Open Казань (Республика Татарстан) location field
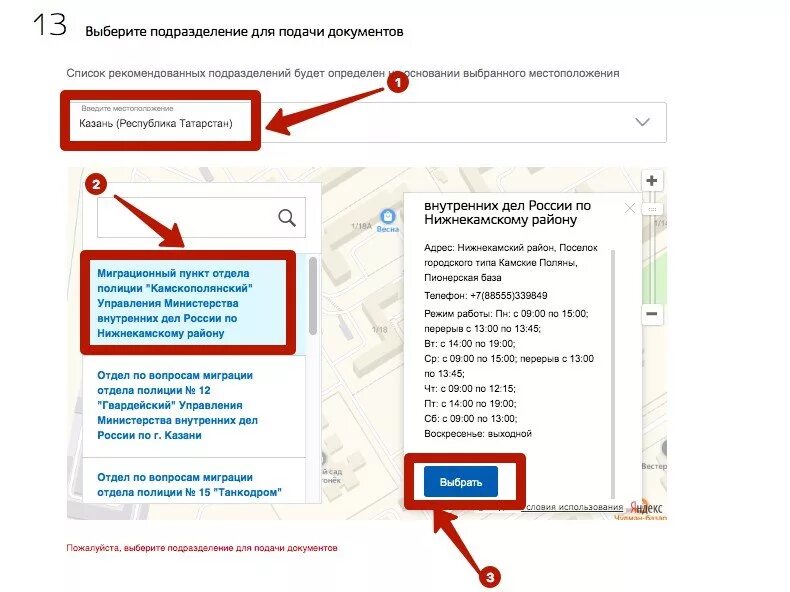The width and height of the screenshot is (790, 592). pyautogui.click(x=363, y=122)
